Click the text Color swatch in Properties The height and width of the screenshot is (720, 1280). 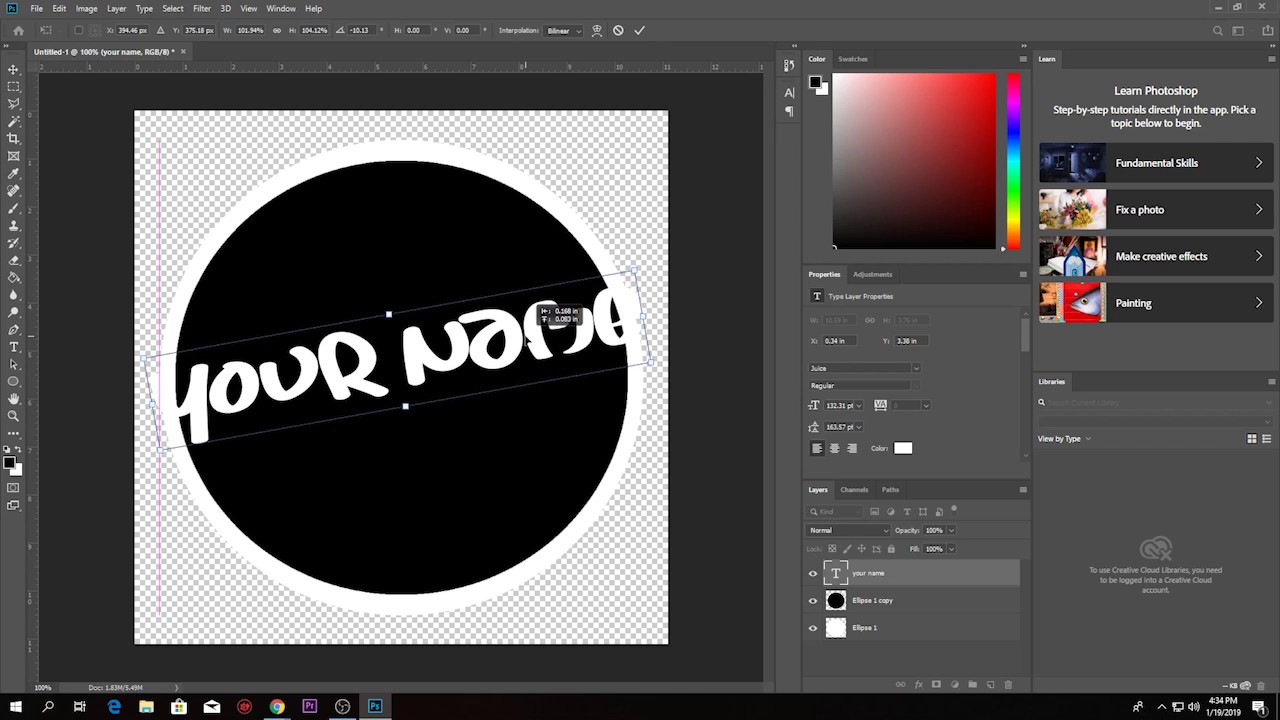(x=903, y=448)
